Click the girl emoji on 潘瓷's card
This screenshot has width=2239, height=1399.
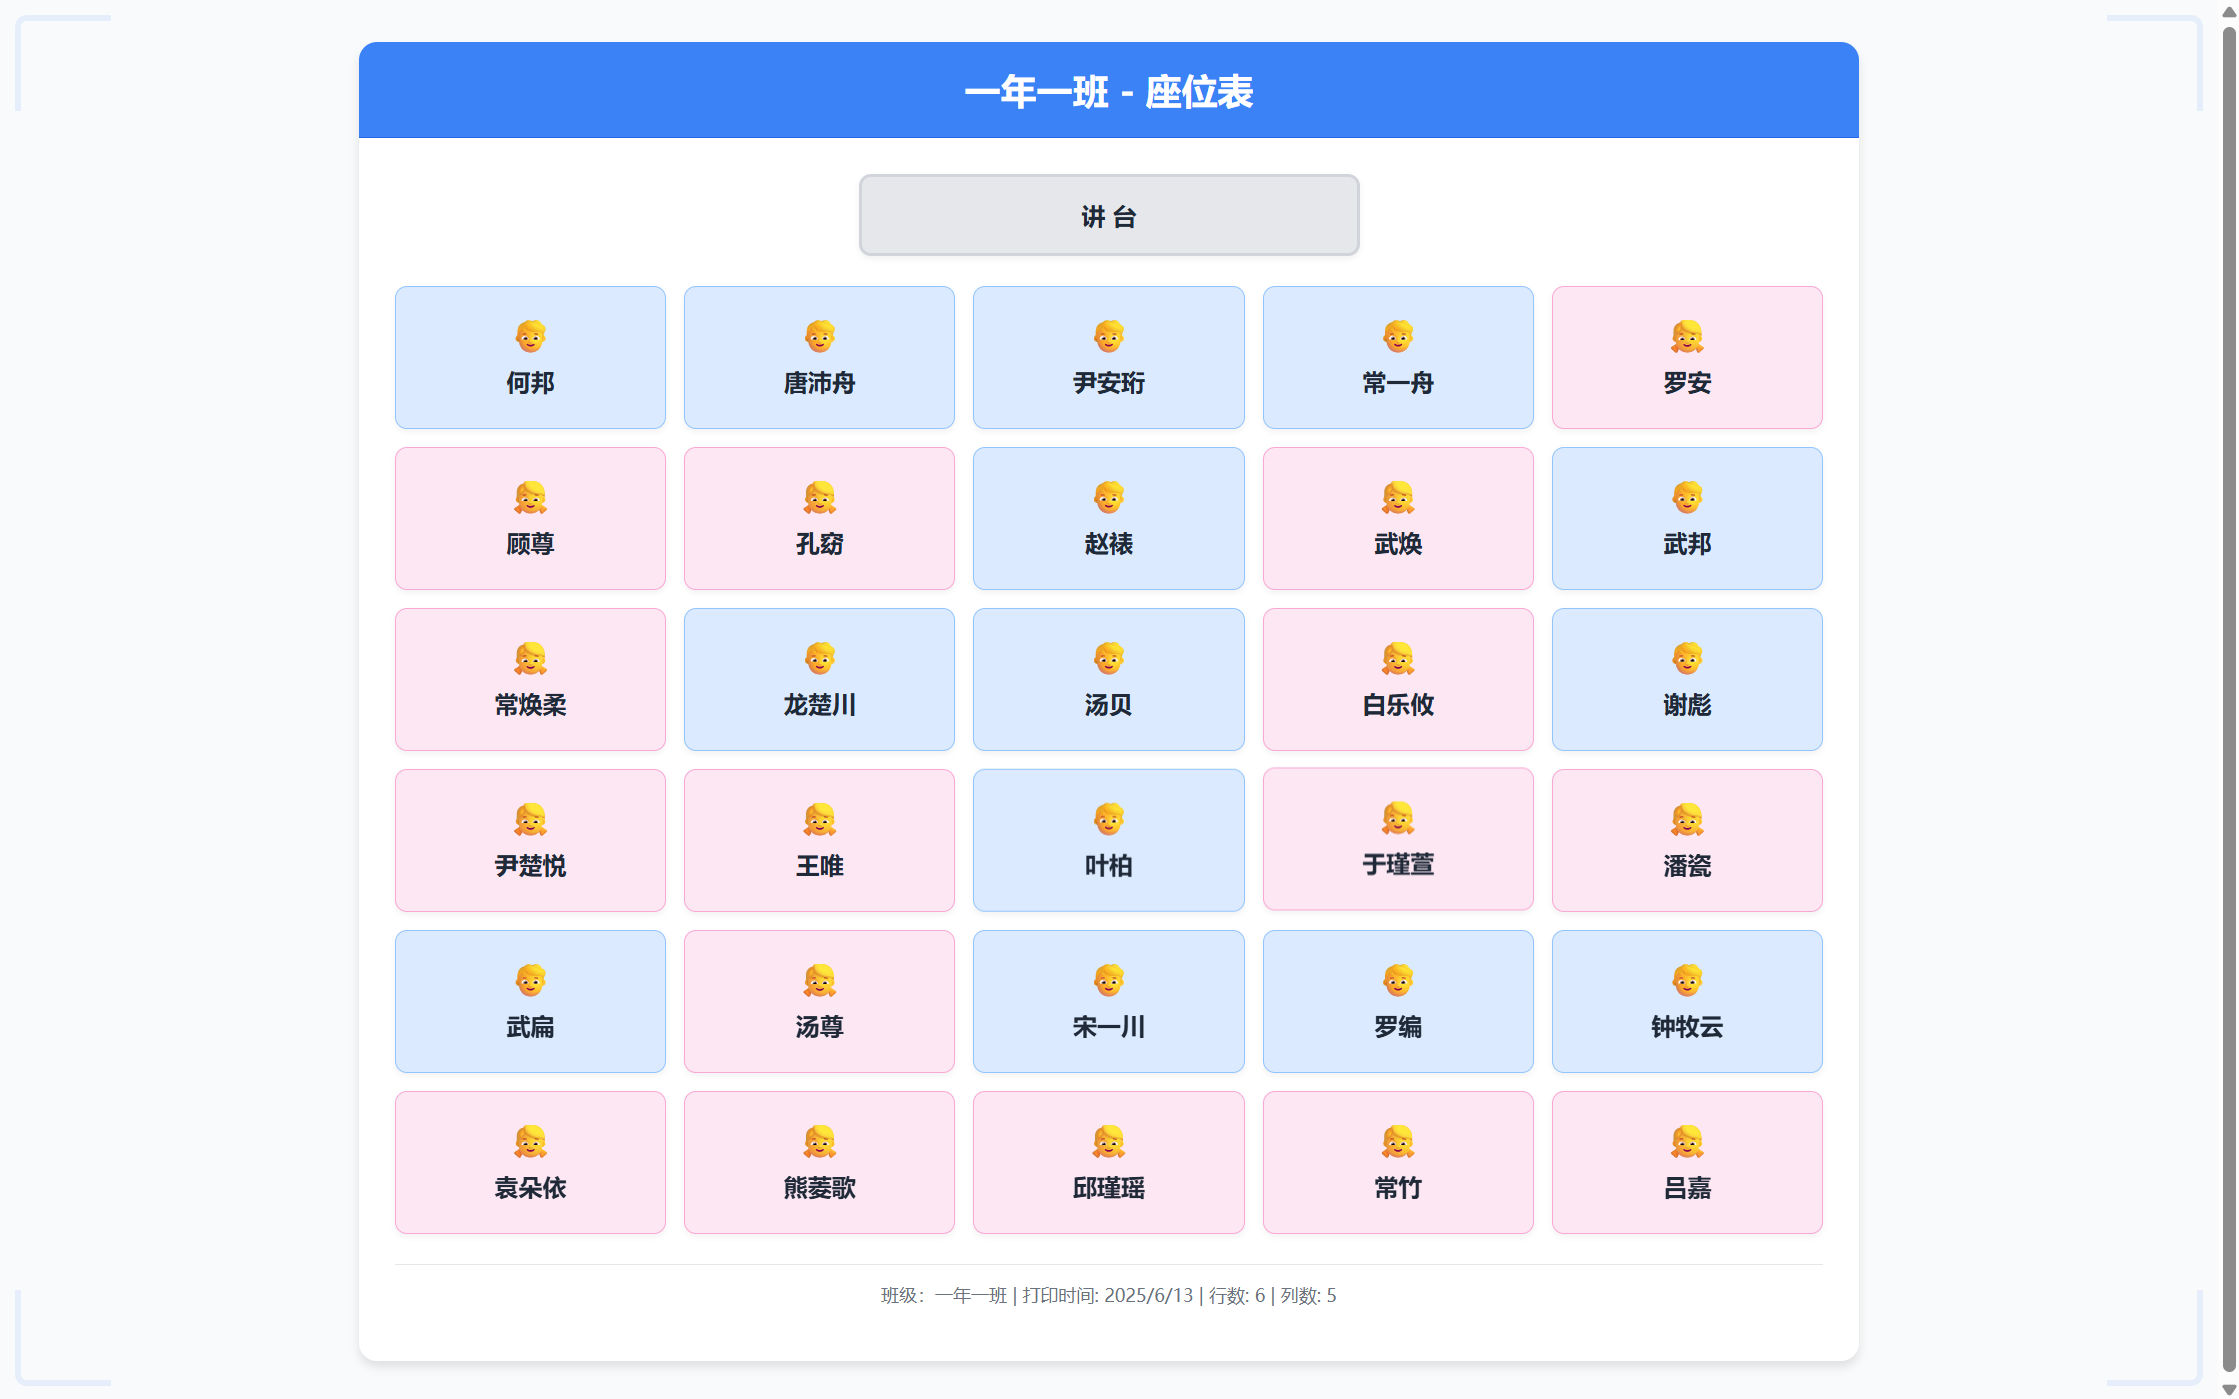[1687, 821]
